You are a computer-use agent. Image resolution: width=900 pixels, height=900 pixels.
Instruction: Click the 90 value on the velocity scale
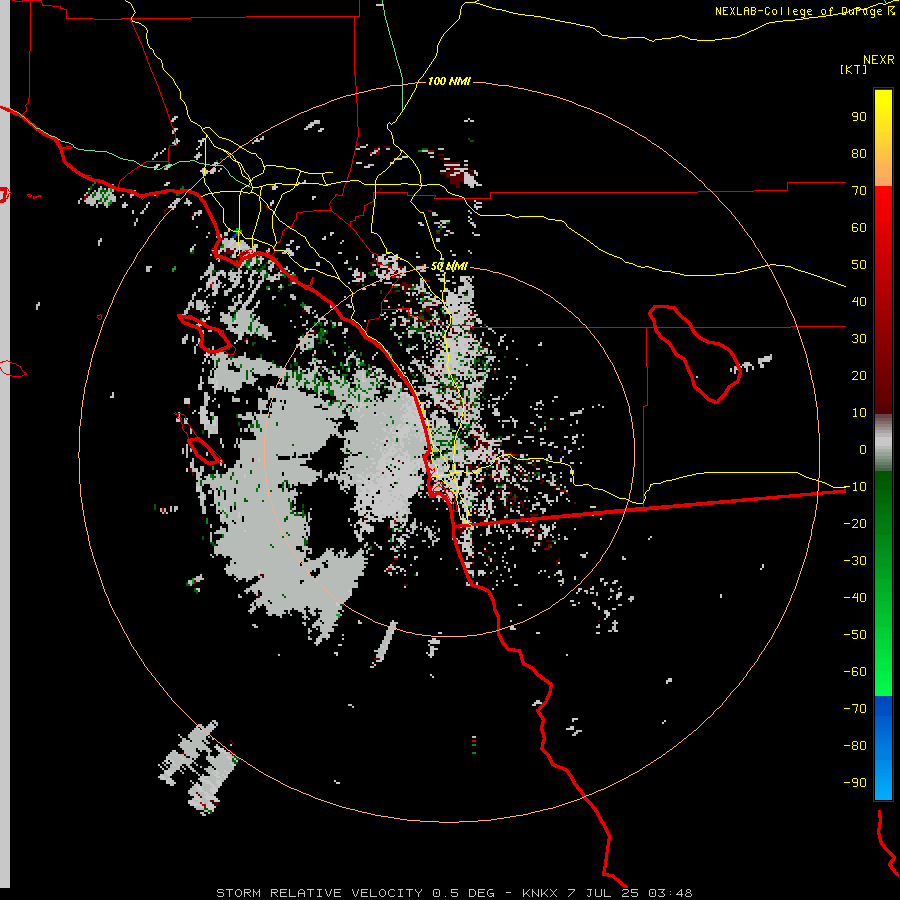(859, 117)
